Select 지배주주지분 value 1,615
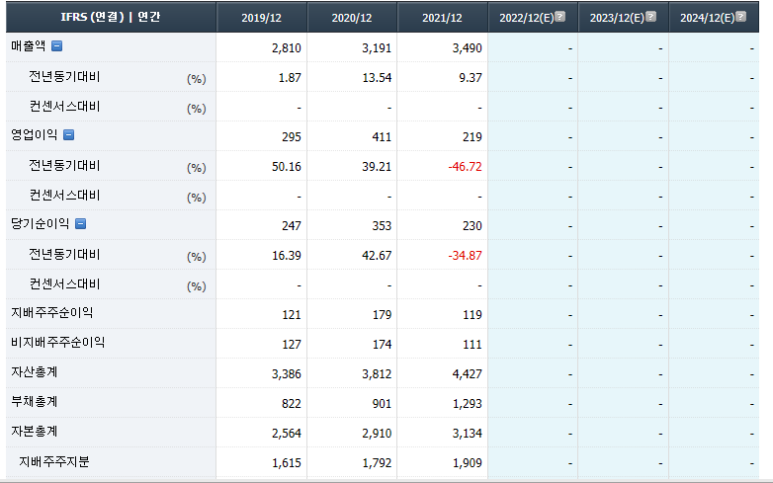Image resolution: width=773 pixels, height=483 pixels. click(x=286, y=463)
